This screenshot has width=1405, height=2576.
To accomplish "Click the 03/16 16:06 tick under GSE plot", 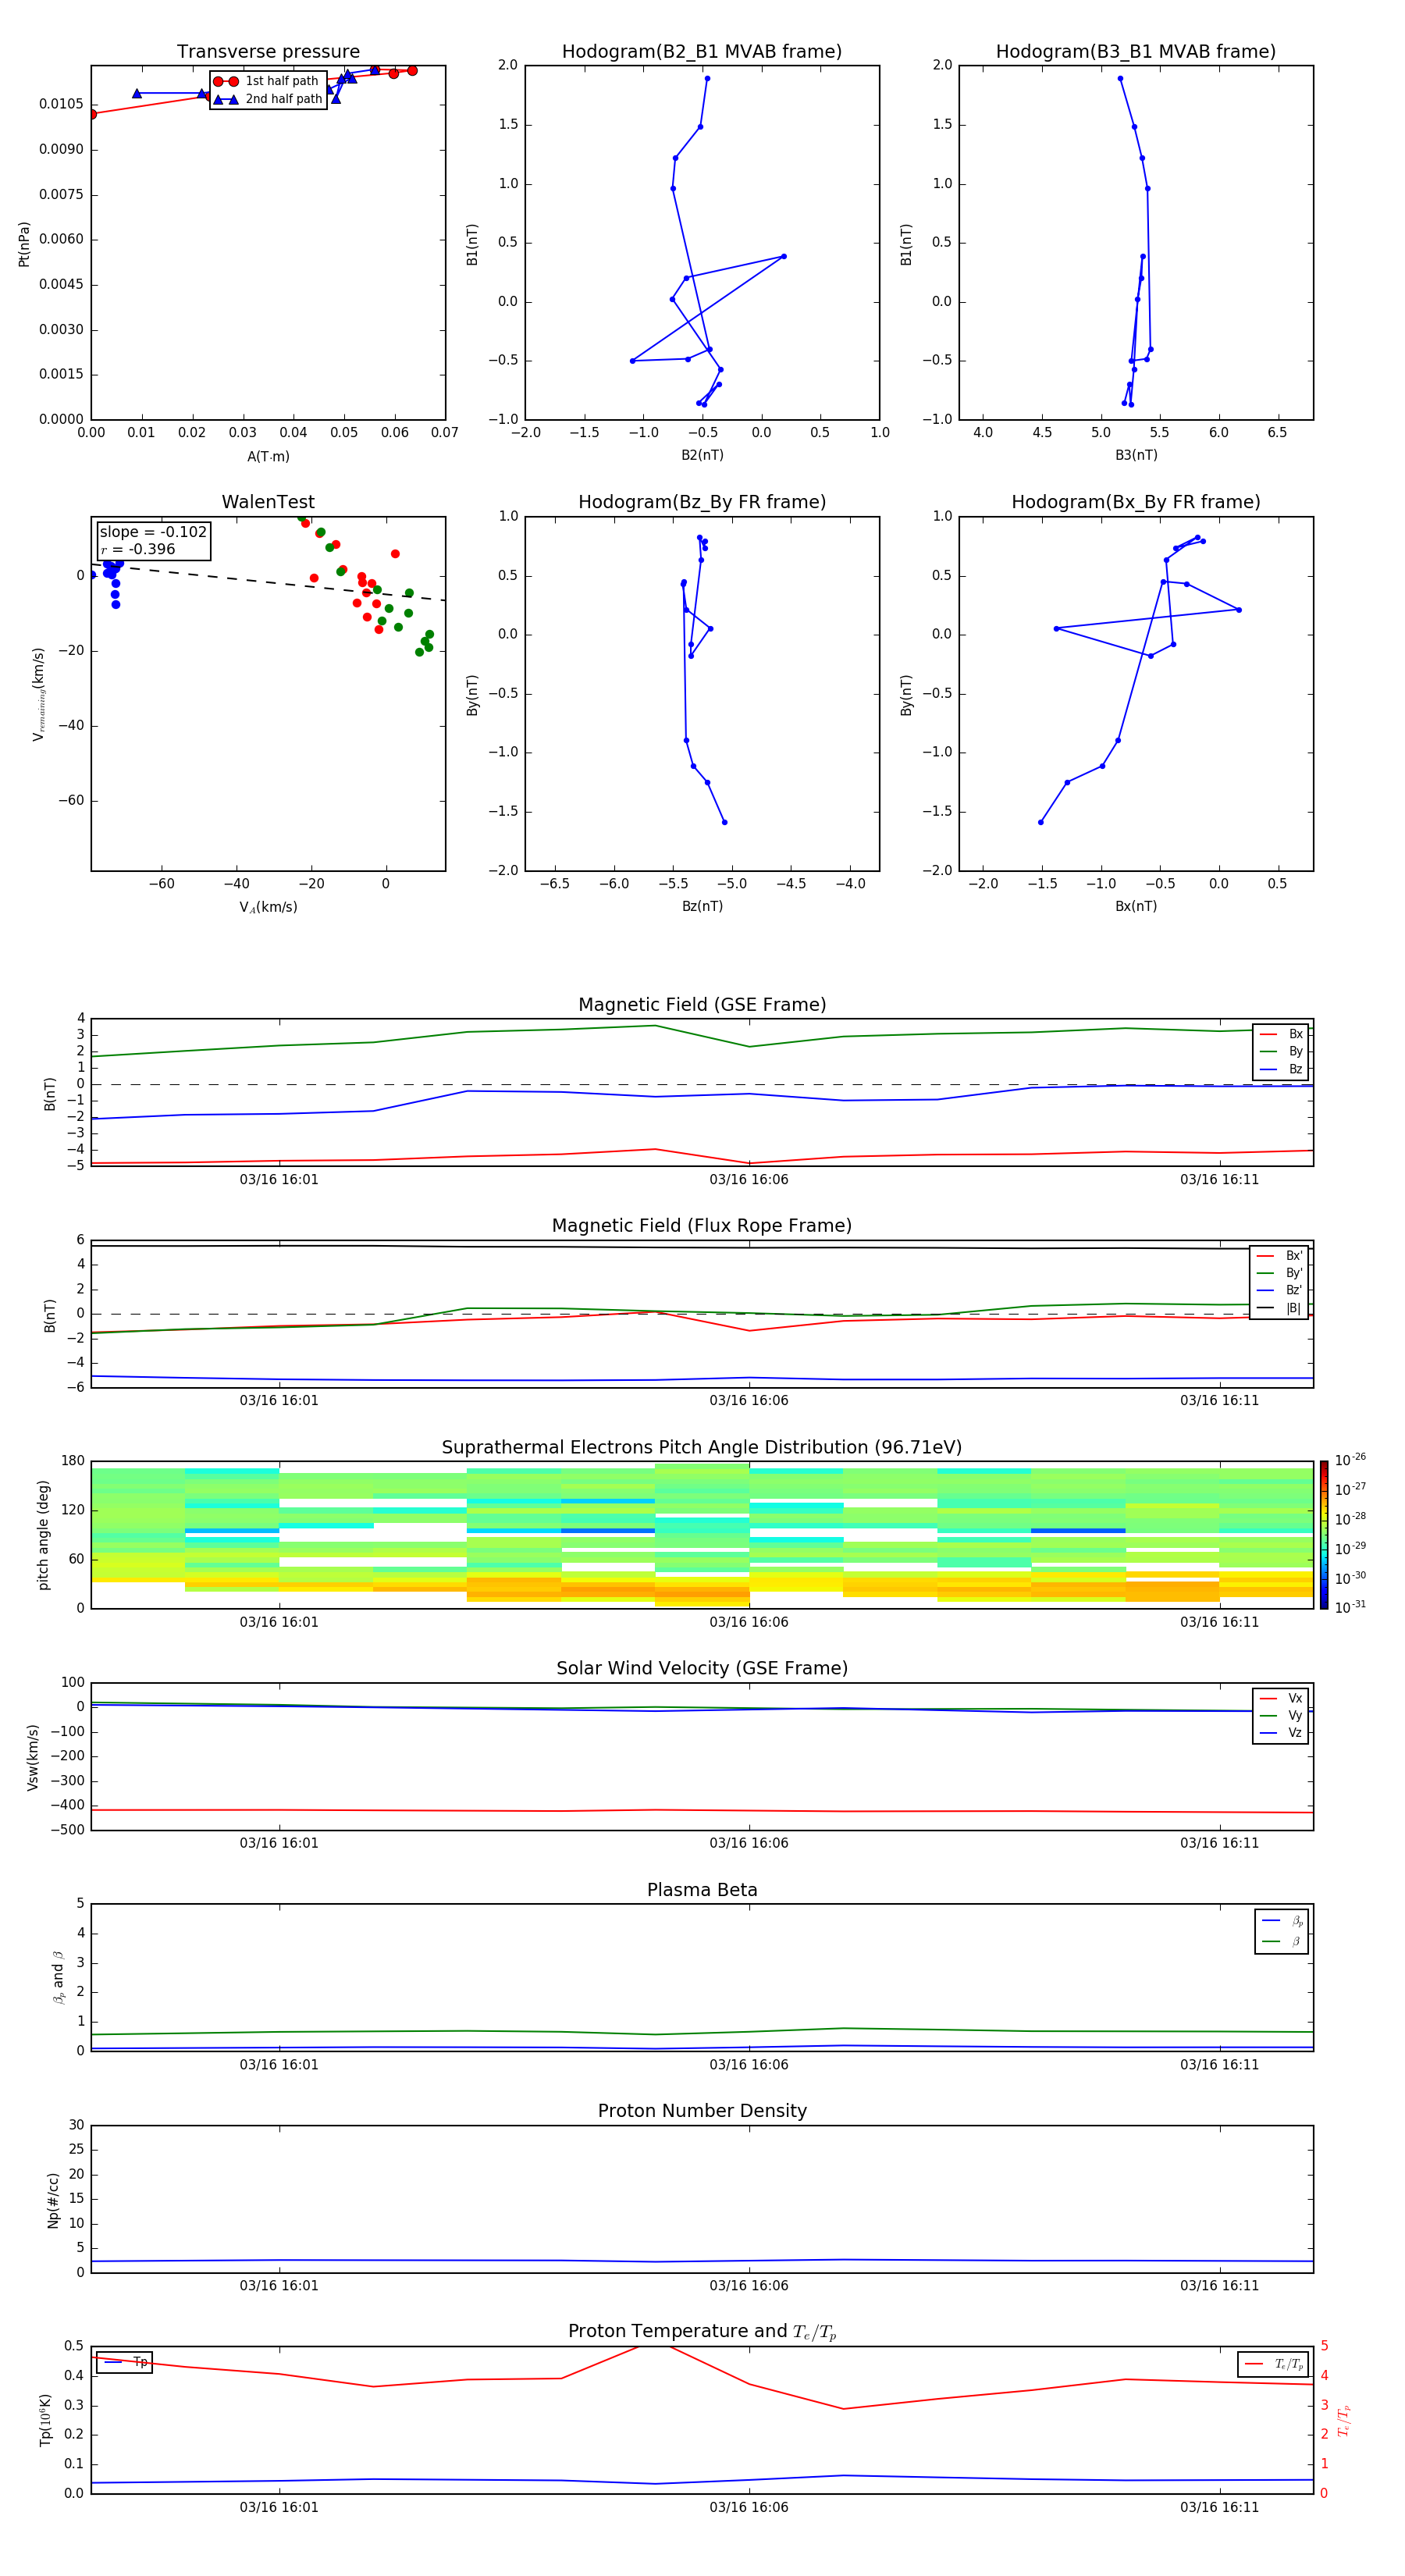I will (x=749, y=1179).
